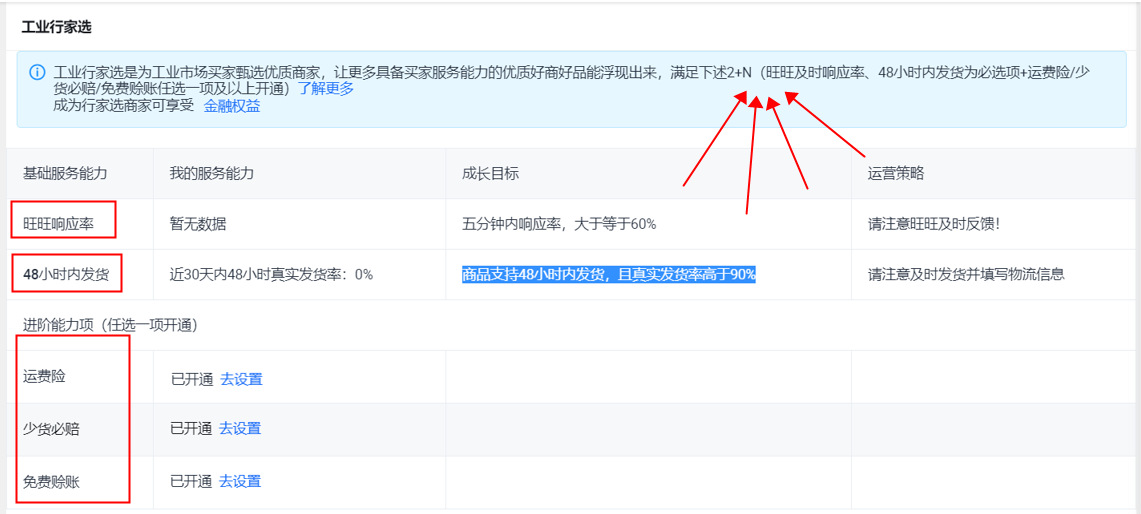Click the 运营策略 column header
The width and height of the screenshot is (1141, 514).
(x=896, y=173)
